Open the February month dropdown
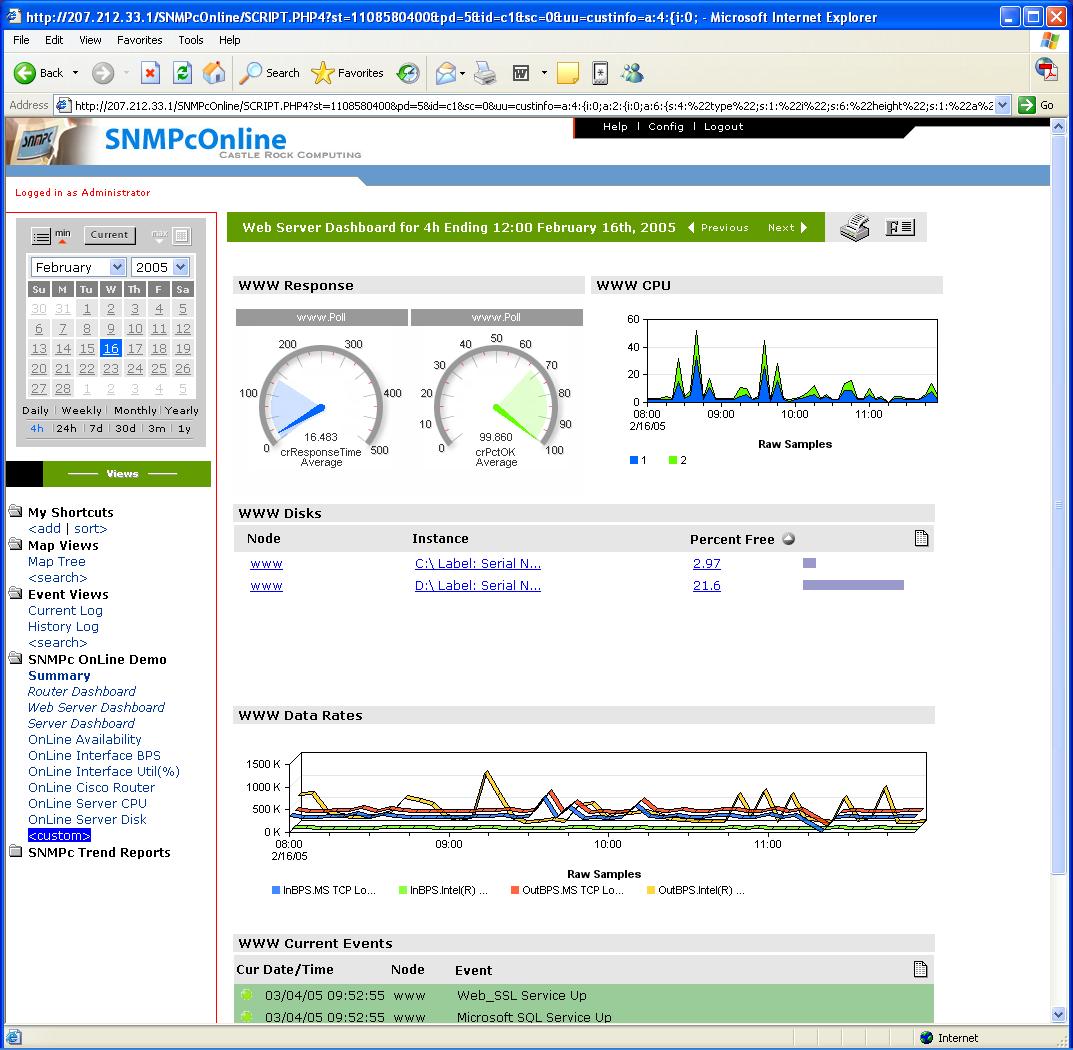The width and height of the screenshot is (1073, 1050). [117, 267]
